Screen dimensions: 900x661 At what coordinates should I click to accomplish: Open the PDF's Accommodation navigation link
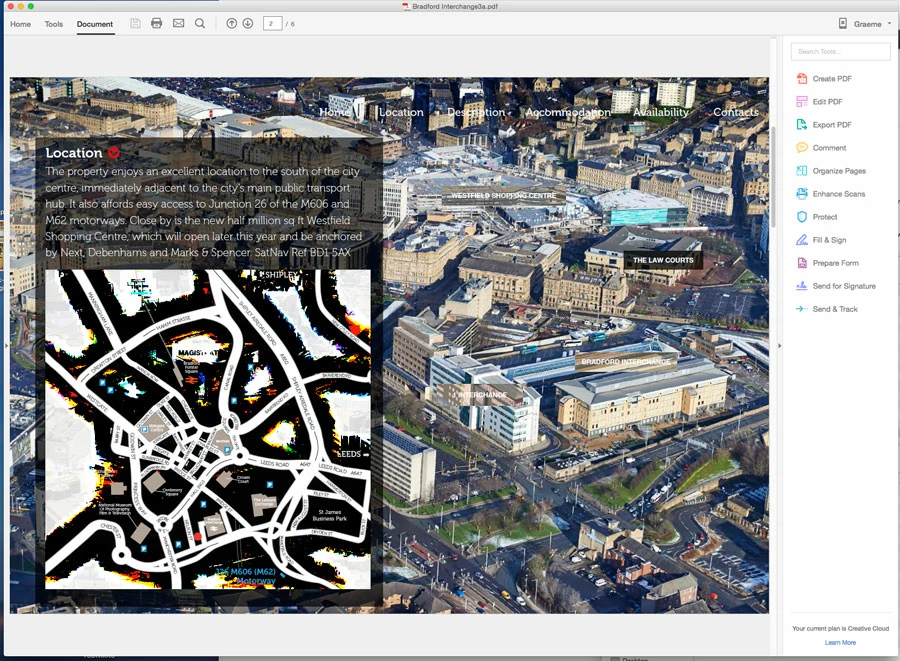coord(568,112)
